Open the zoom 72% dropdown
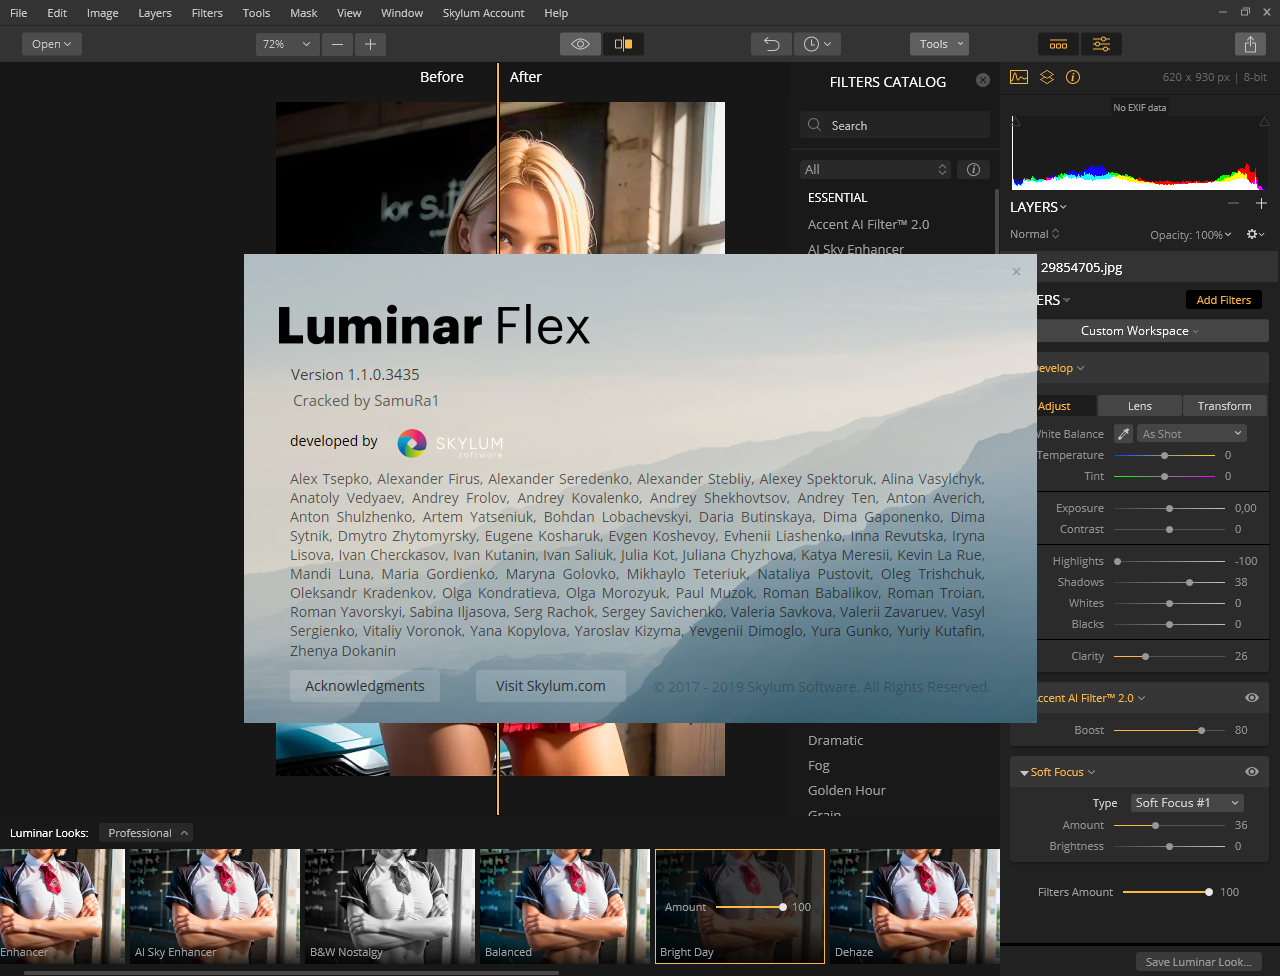 (x=287, y=44)
